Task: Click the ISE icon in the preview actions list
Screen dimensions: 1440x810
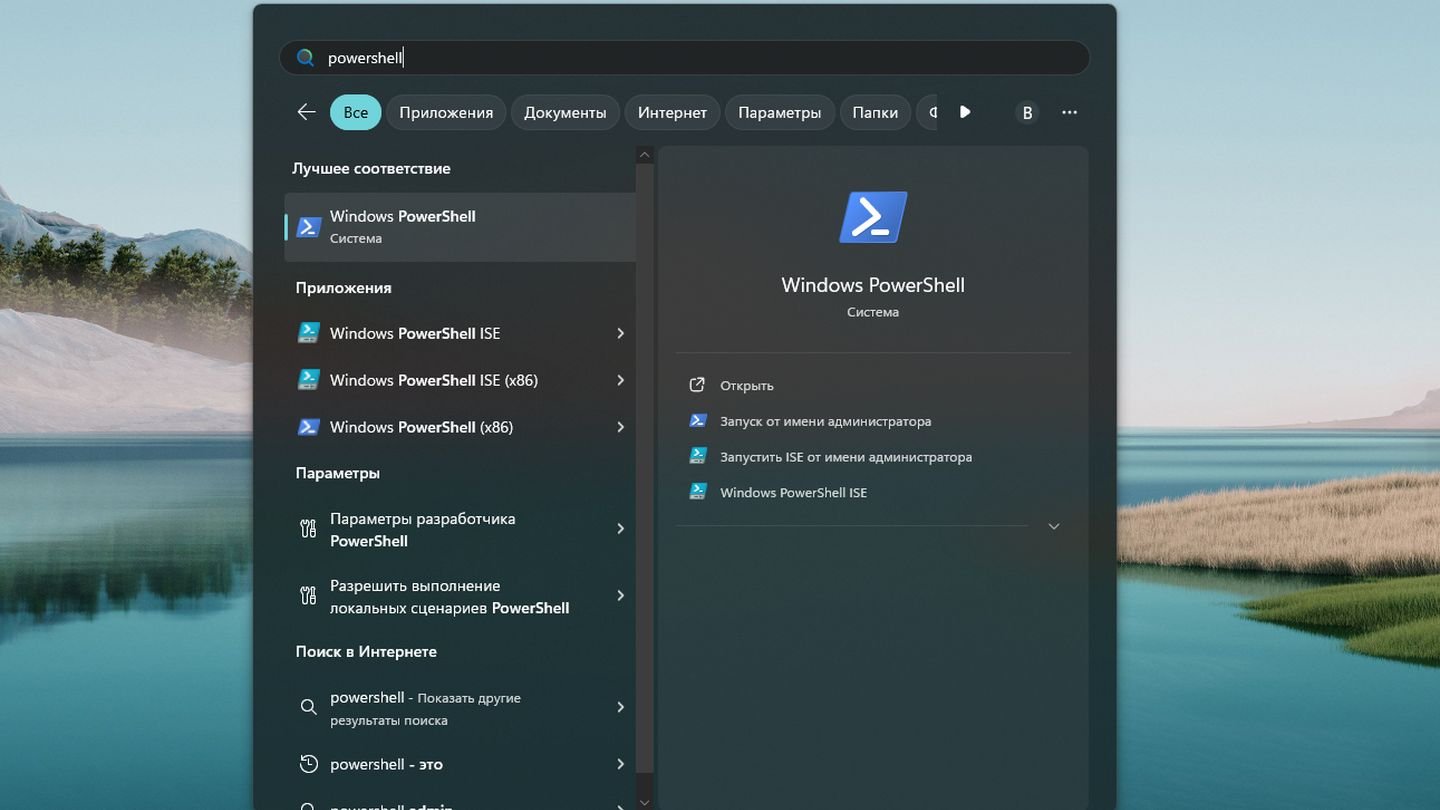Action: 698,492
